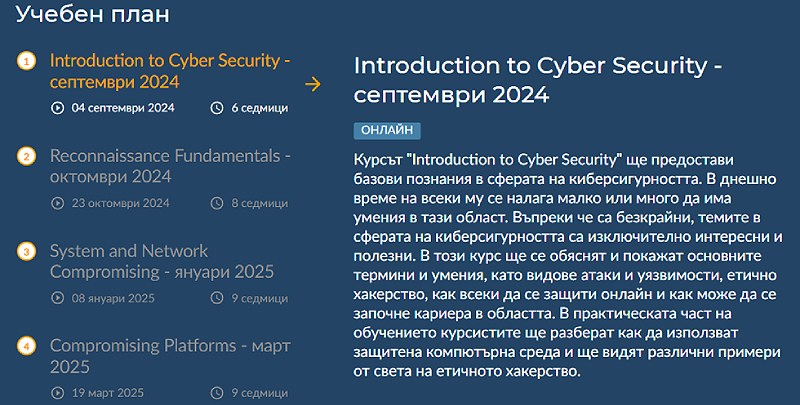This screenshot has height=405, width=800.
Task: Click play icon beside 19 март 2025
Action: [x=58, y=393]
